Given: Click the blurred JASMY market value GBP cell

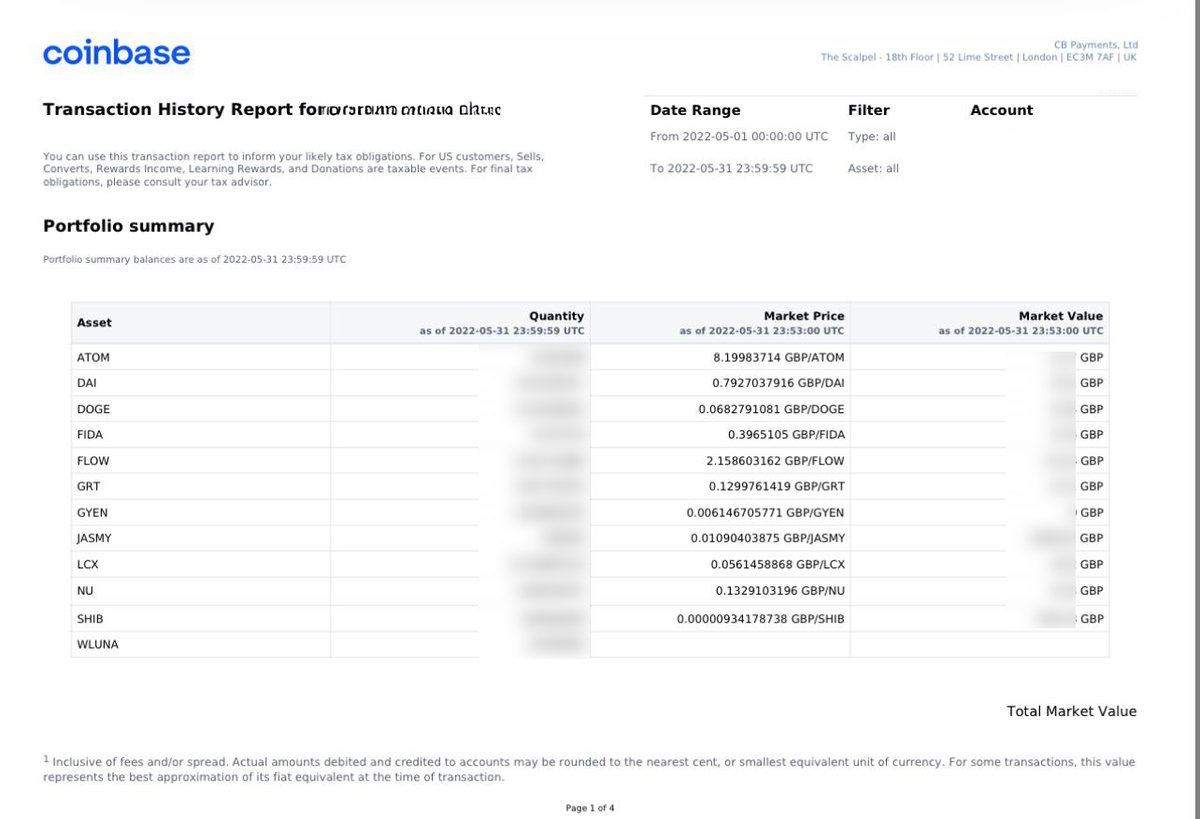Looking at the screenshot, I should [979, 538].
